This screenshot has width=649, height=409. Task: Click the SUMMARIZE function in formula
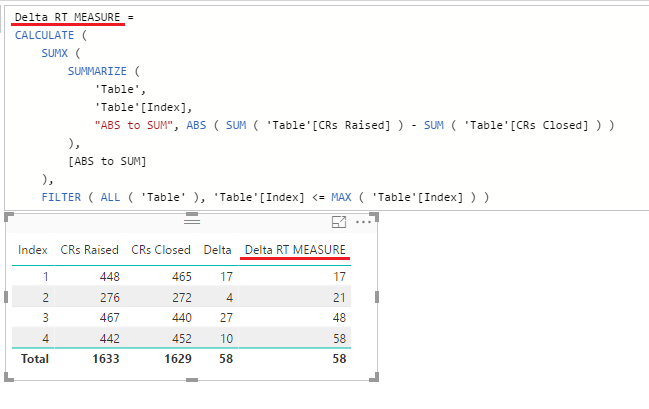point(97,71)
